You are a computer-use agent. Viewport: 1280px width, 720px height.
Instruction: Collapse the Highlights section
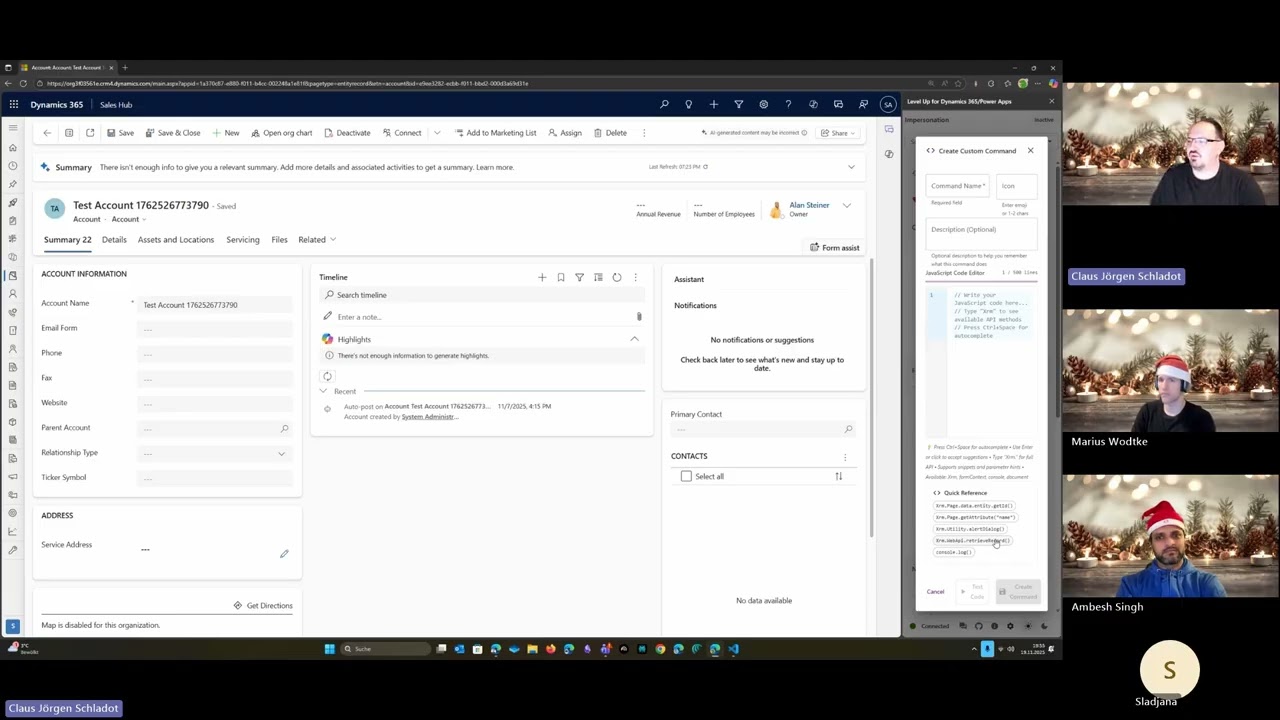point(634,339)
